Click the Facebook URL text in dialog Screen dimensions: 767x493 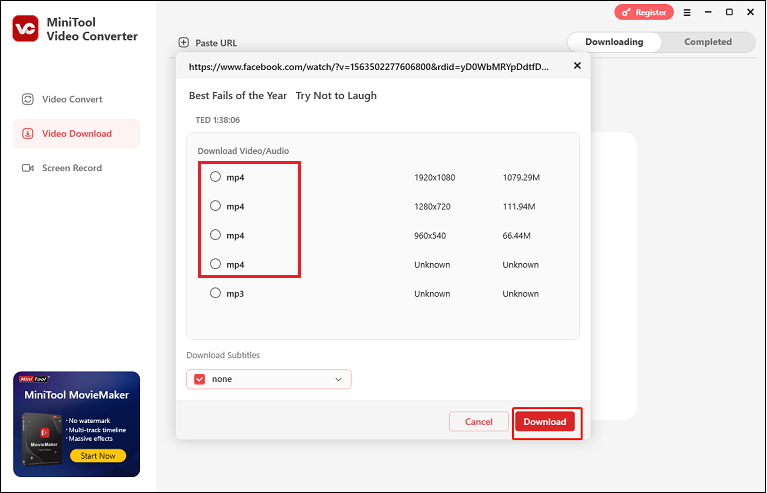[369, 67]
